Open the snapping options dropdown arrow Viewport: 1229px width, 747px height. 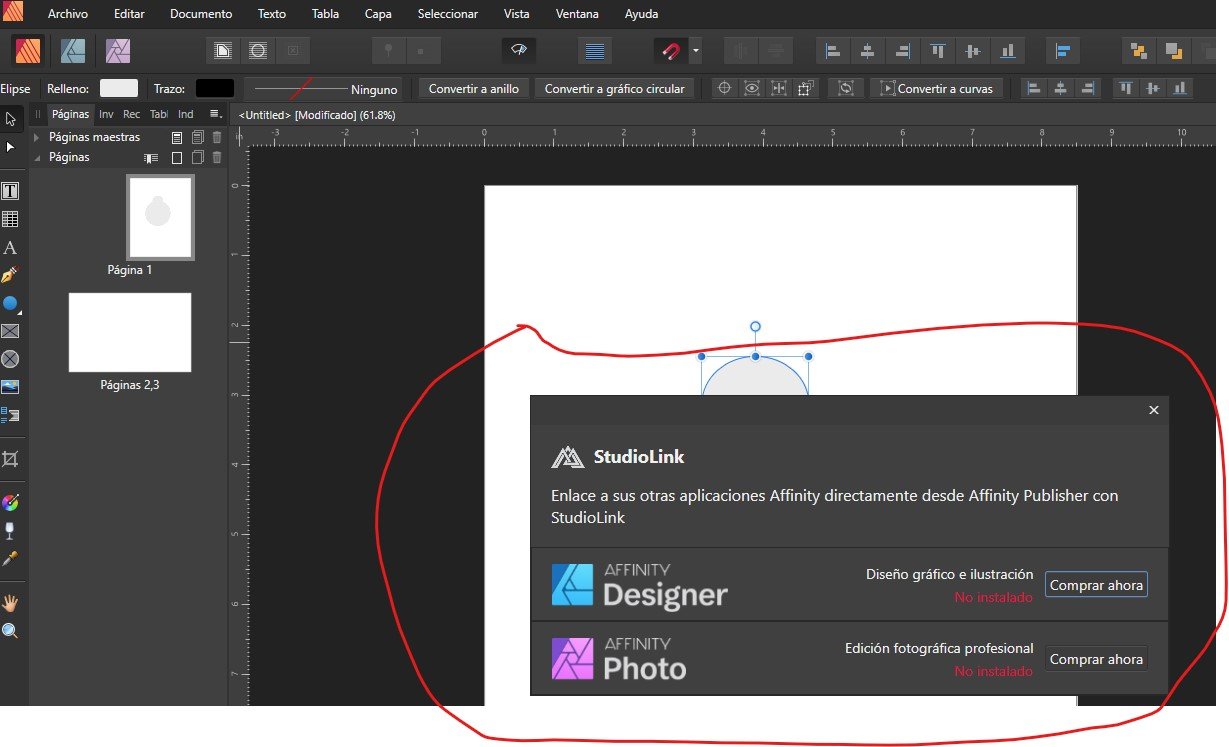pyautogui.click(x=695, y=51)
